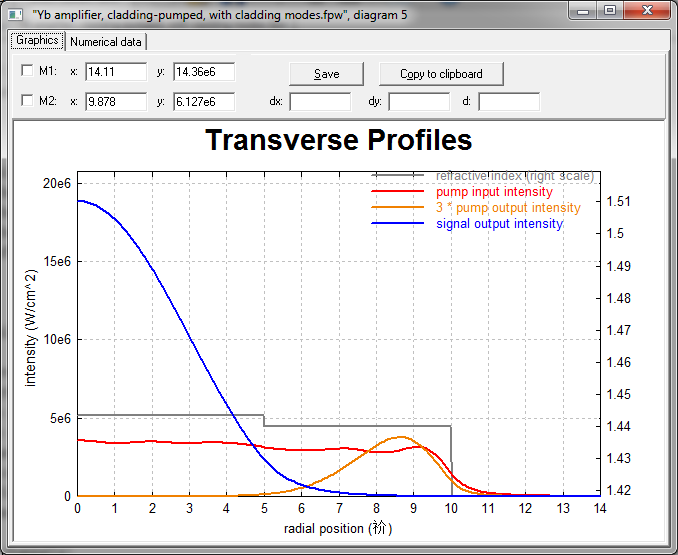This screenshot has width=678, height=555.
Task: Switch to the Numerical data tab
Action: 107,42
